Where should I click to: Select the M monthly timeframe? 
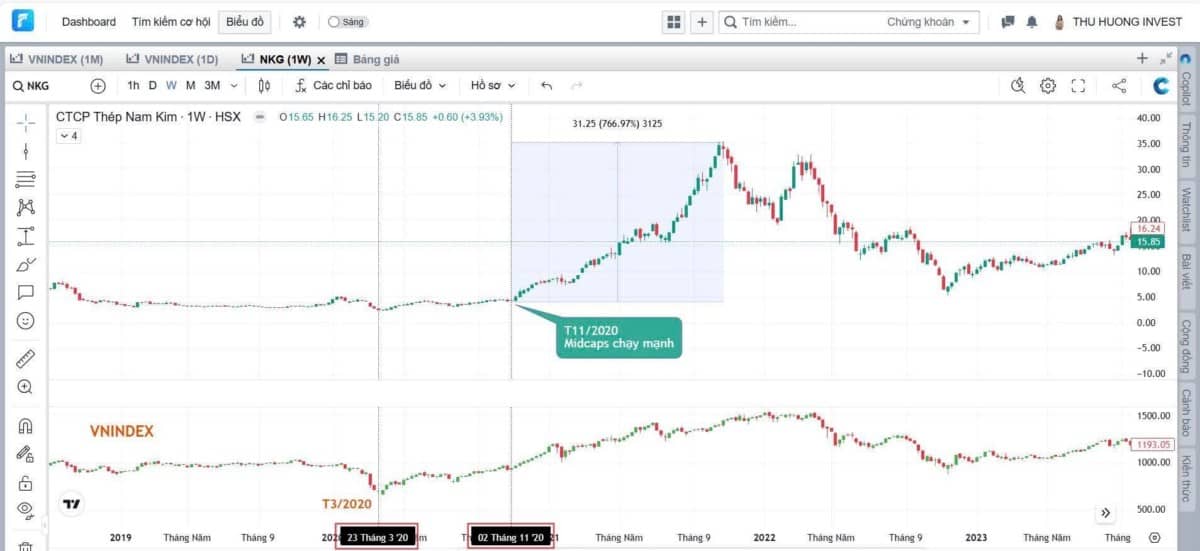tap(190, 86)
